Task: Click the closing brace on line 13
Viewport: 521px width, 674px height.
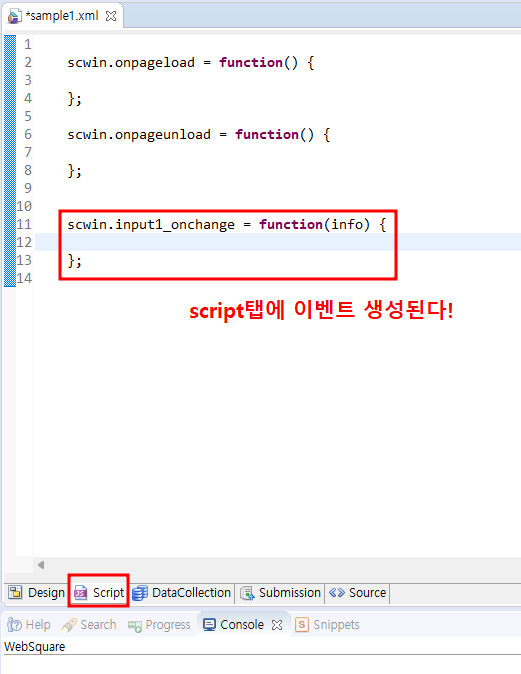Action: [x=74, y=260]
